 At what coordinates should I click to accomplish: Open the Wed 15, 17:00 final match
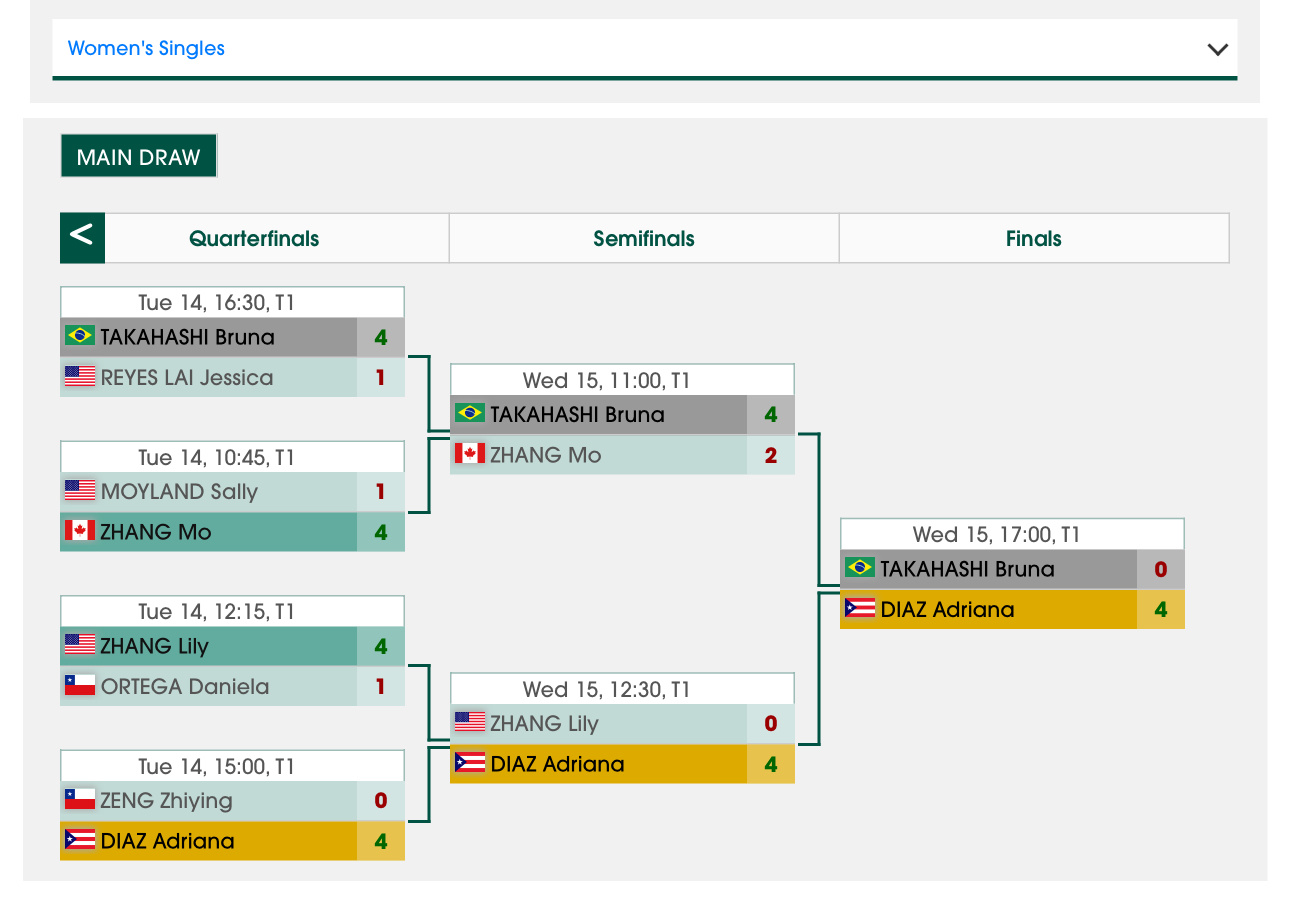click(1012, 534)
